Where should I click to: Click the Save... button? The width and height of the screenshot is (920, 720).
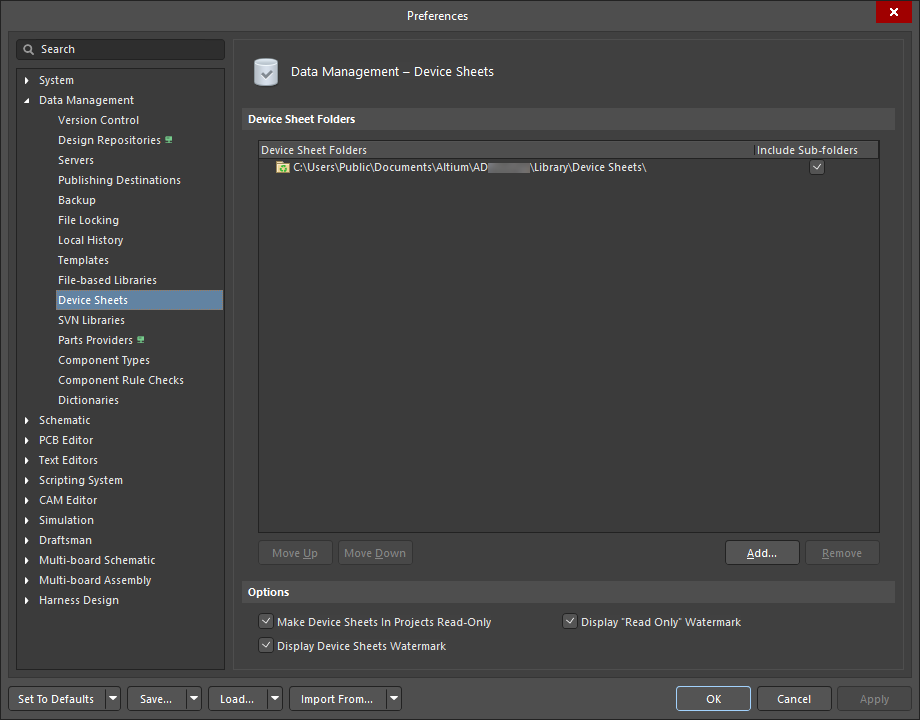156,699
